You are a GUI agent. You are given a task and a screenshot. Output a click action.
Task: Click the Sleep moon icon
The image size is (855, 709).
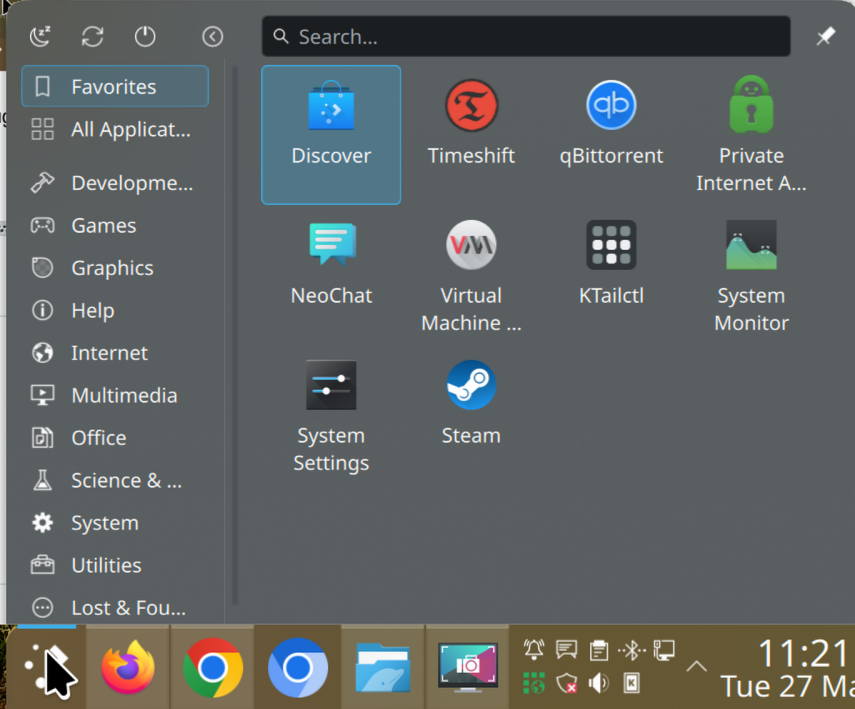(x=41, y=37)
